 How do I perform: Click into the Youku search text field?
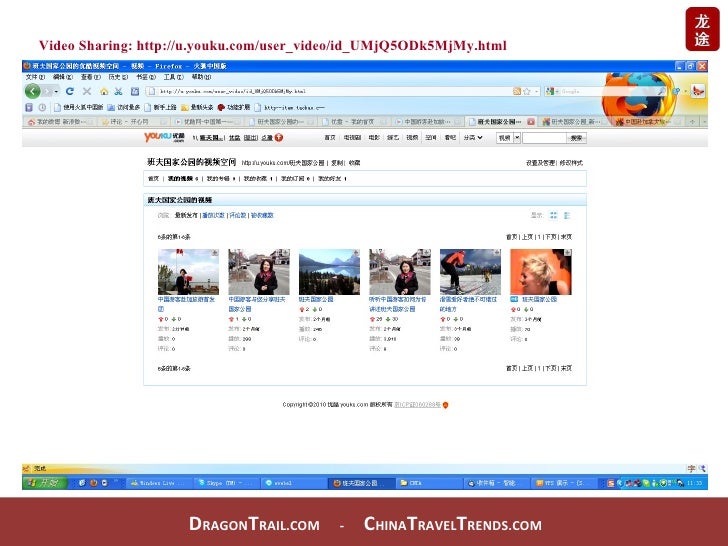click(544, 137)
